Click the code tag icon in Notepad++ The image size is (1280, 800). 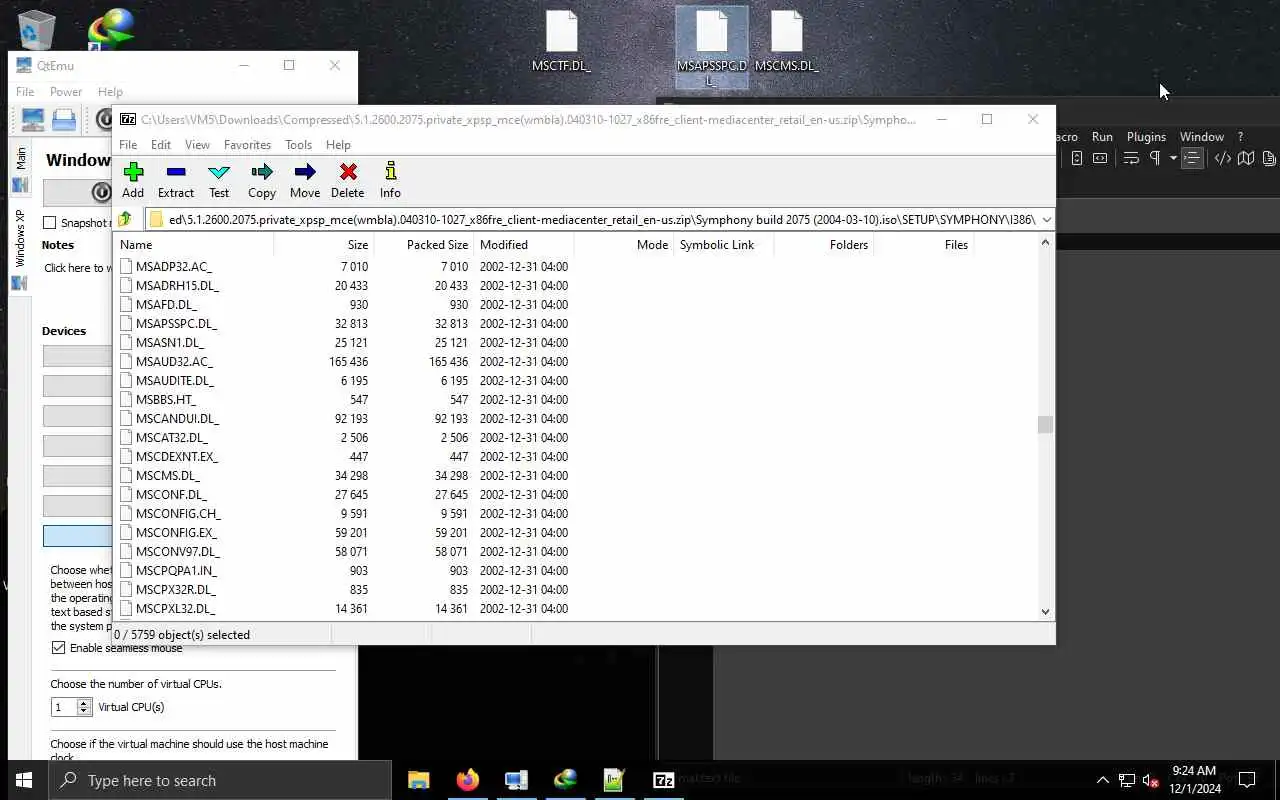point(1222,158)
